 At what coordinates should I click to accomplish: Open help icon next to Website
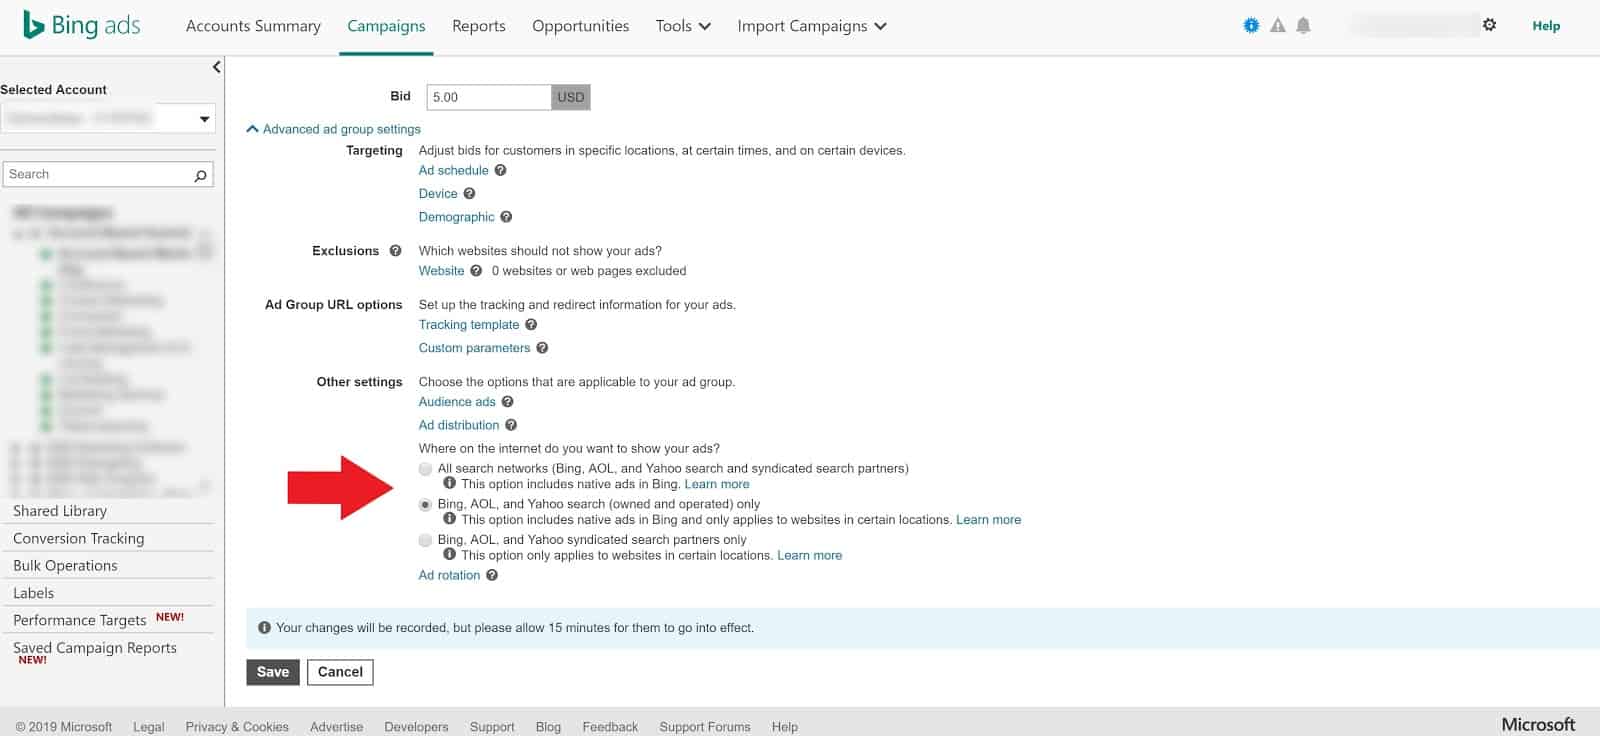(476, 271)
